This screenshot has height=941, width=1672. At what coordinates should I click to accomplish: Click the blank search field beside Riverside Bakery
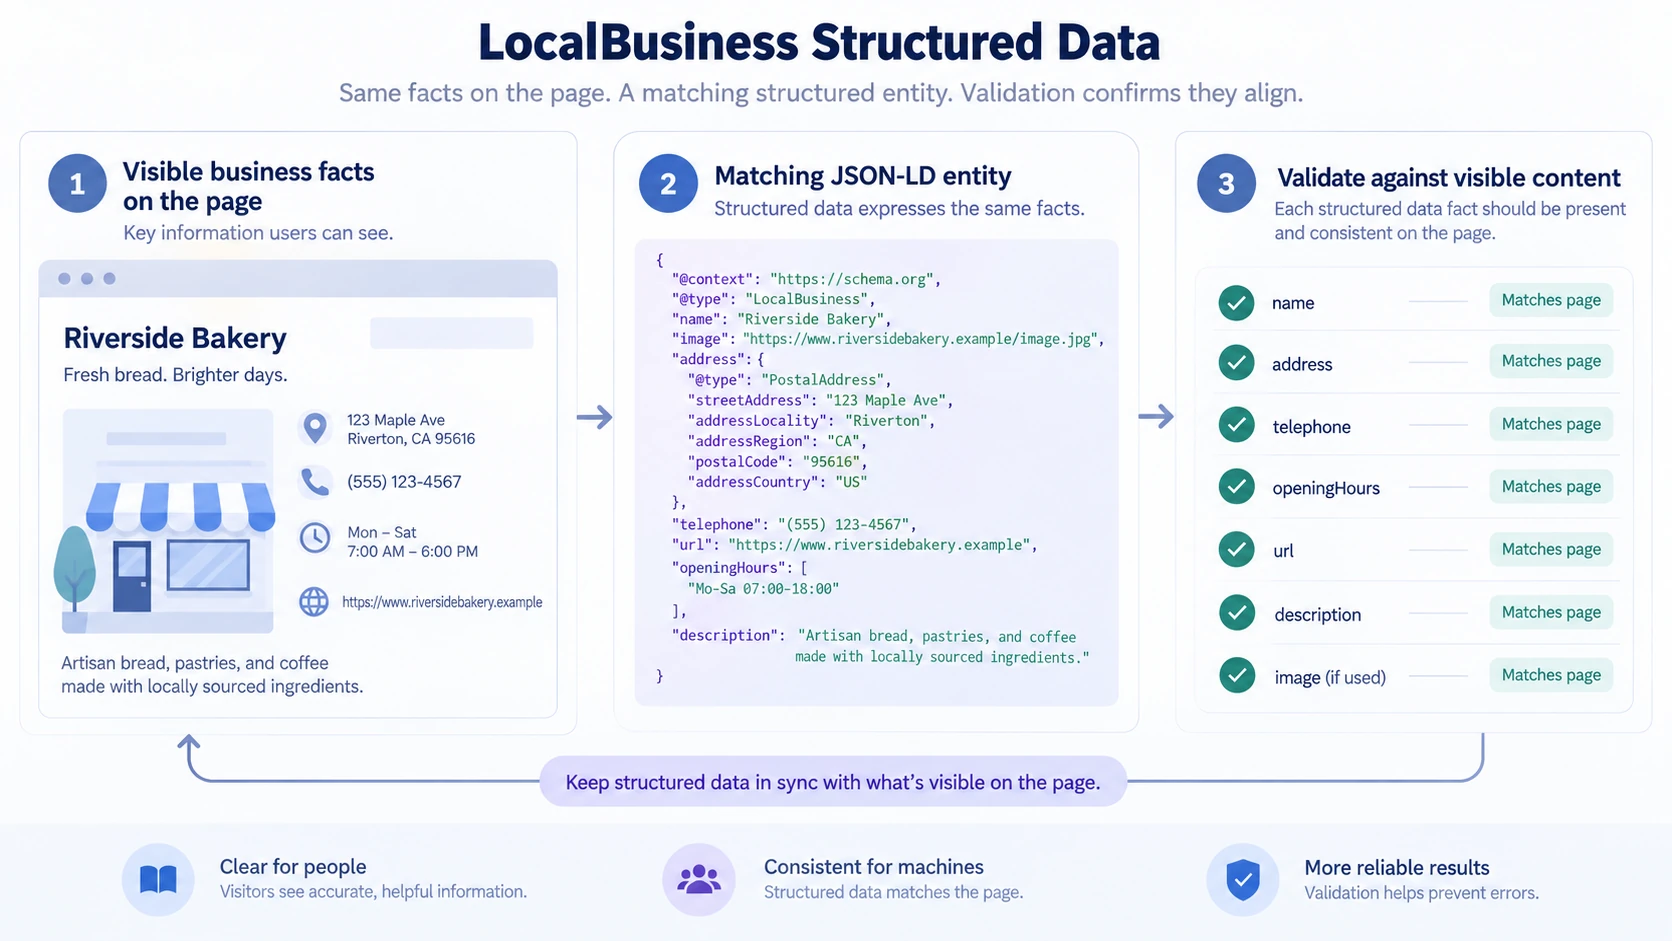pos(451,333)
